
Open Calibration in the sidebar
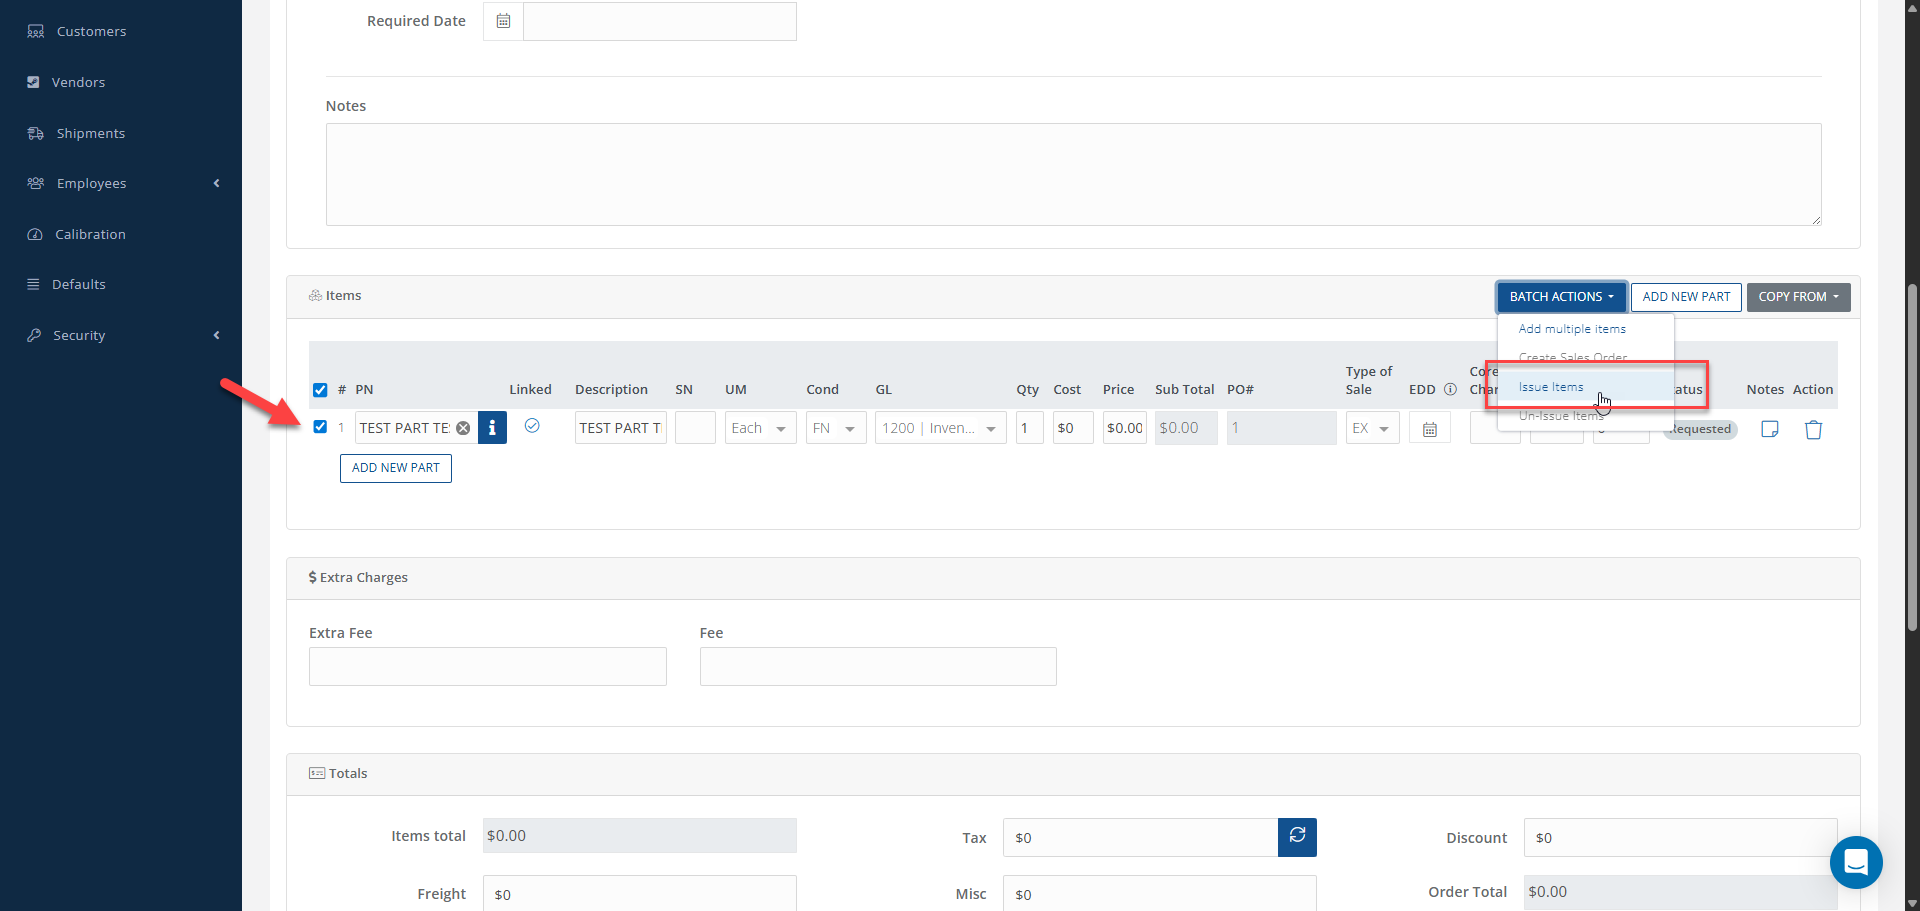pos(90,234)
